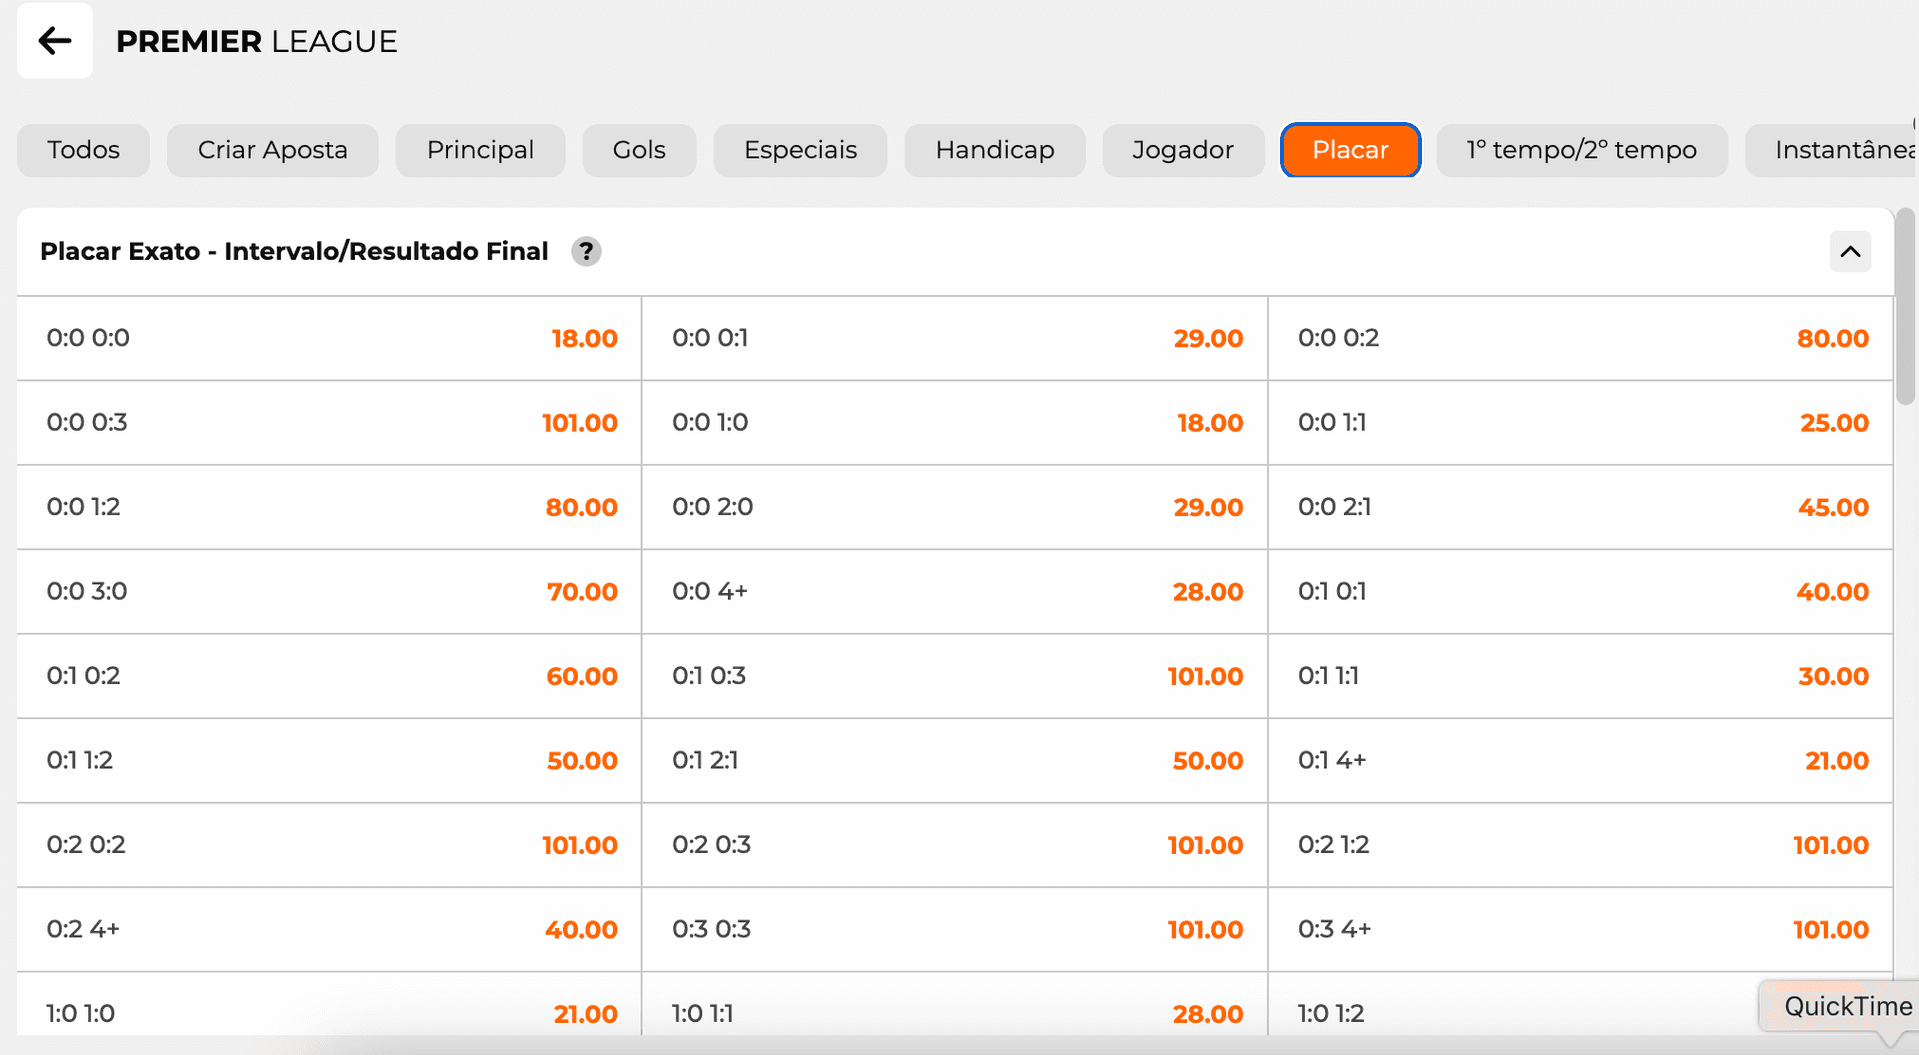The height and width of the screenshot is (1055, 1919).
Task: Open the help question mark icon
Action: pyautogui.click(x=587, y=252)
